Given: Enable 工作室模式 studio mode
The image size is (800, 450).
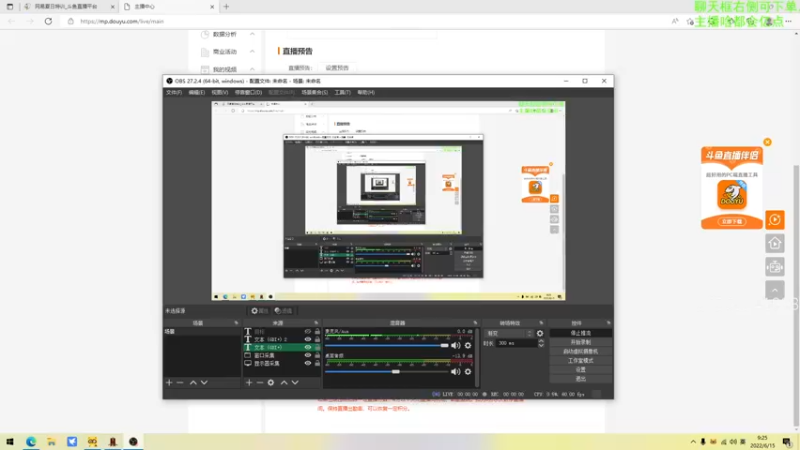Looking at the screenshot, I should pyautogui.click(x=581, y=360).
